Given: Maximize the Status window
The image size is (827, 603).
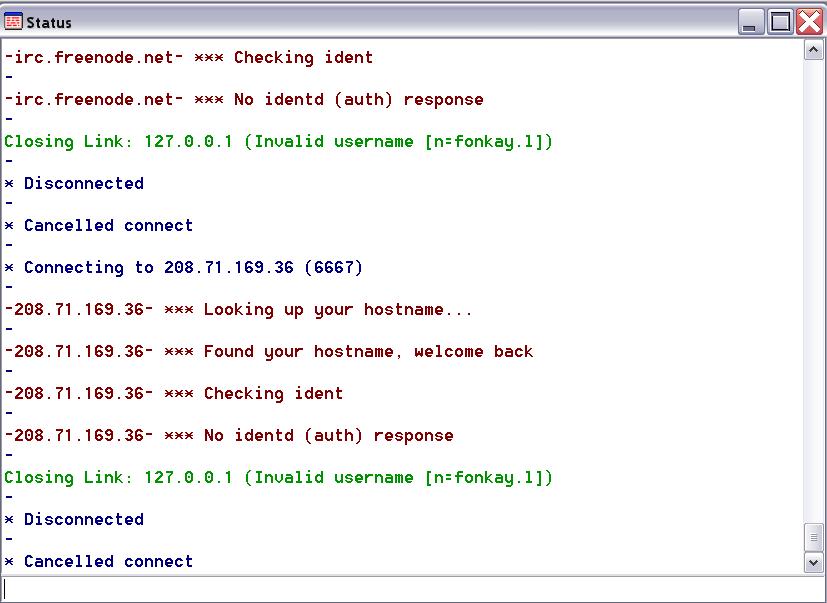Looking at the screenshot, I should 781,21.
